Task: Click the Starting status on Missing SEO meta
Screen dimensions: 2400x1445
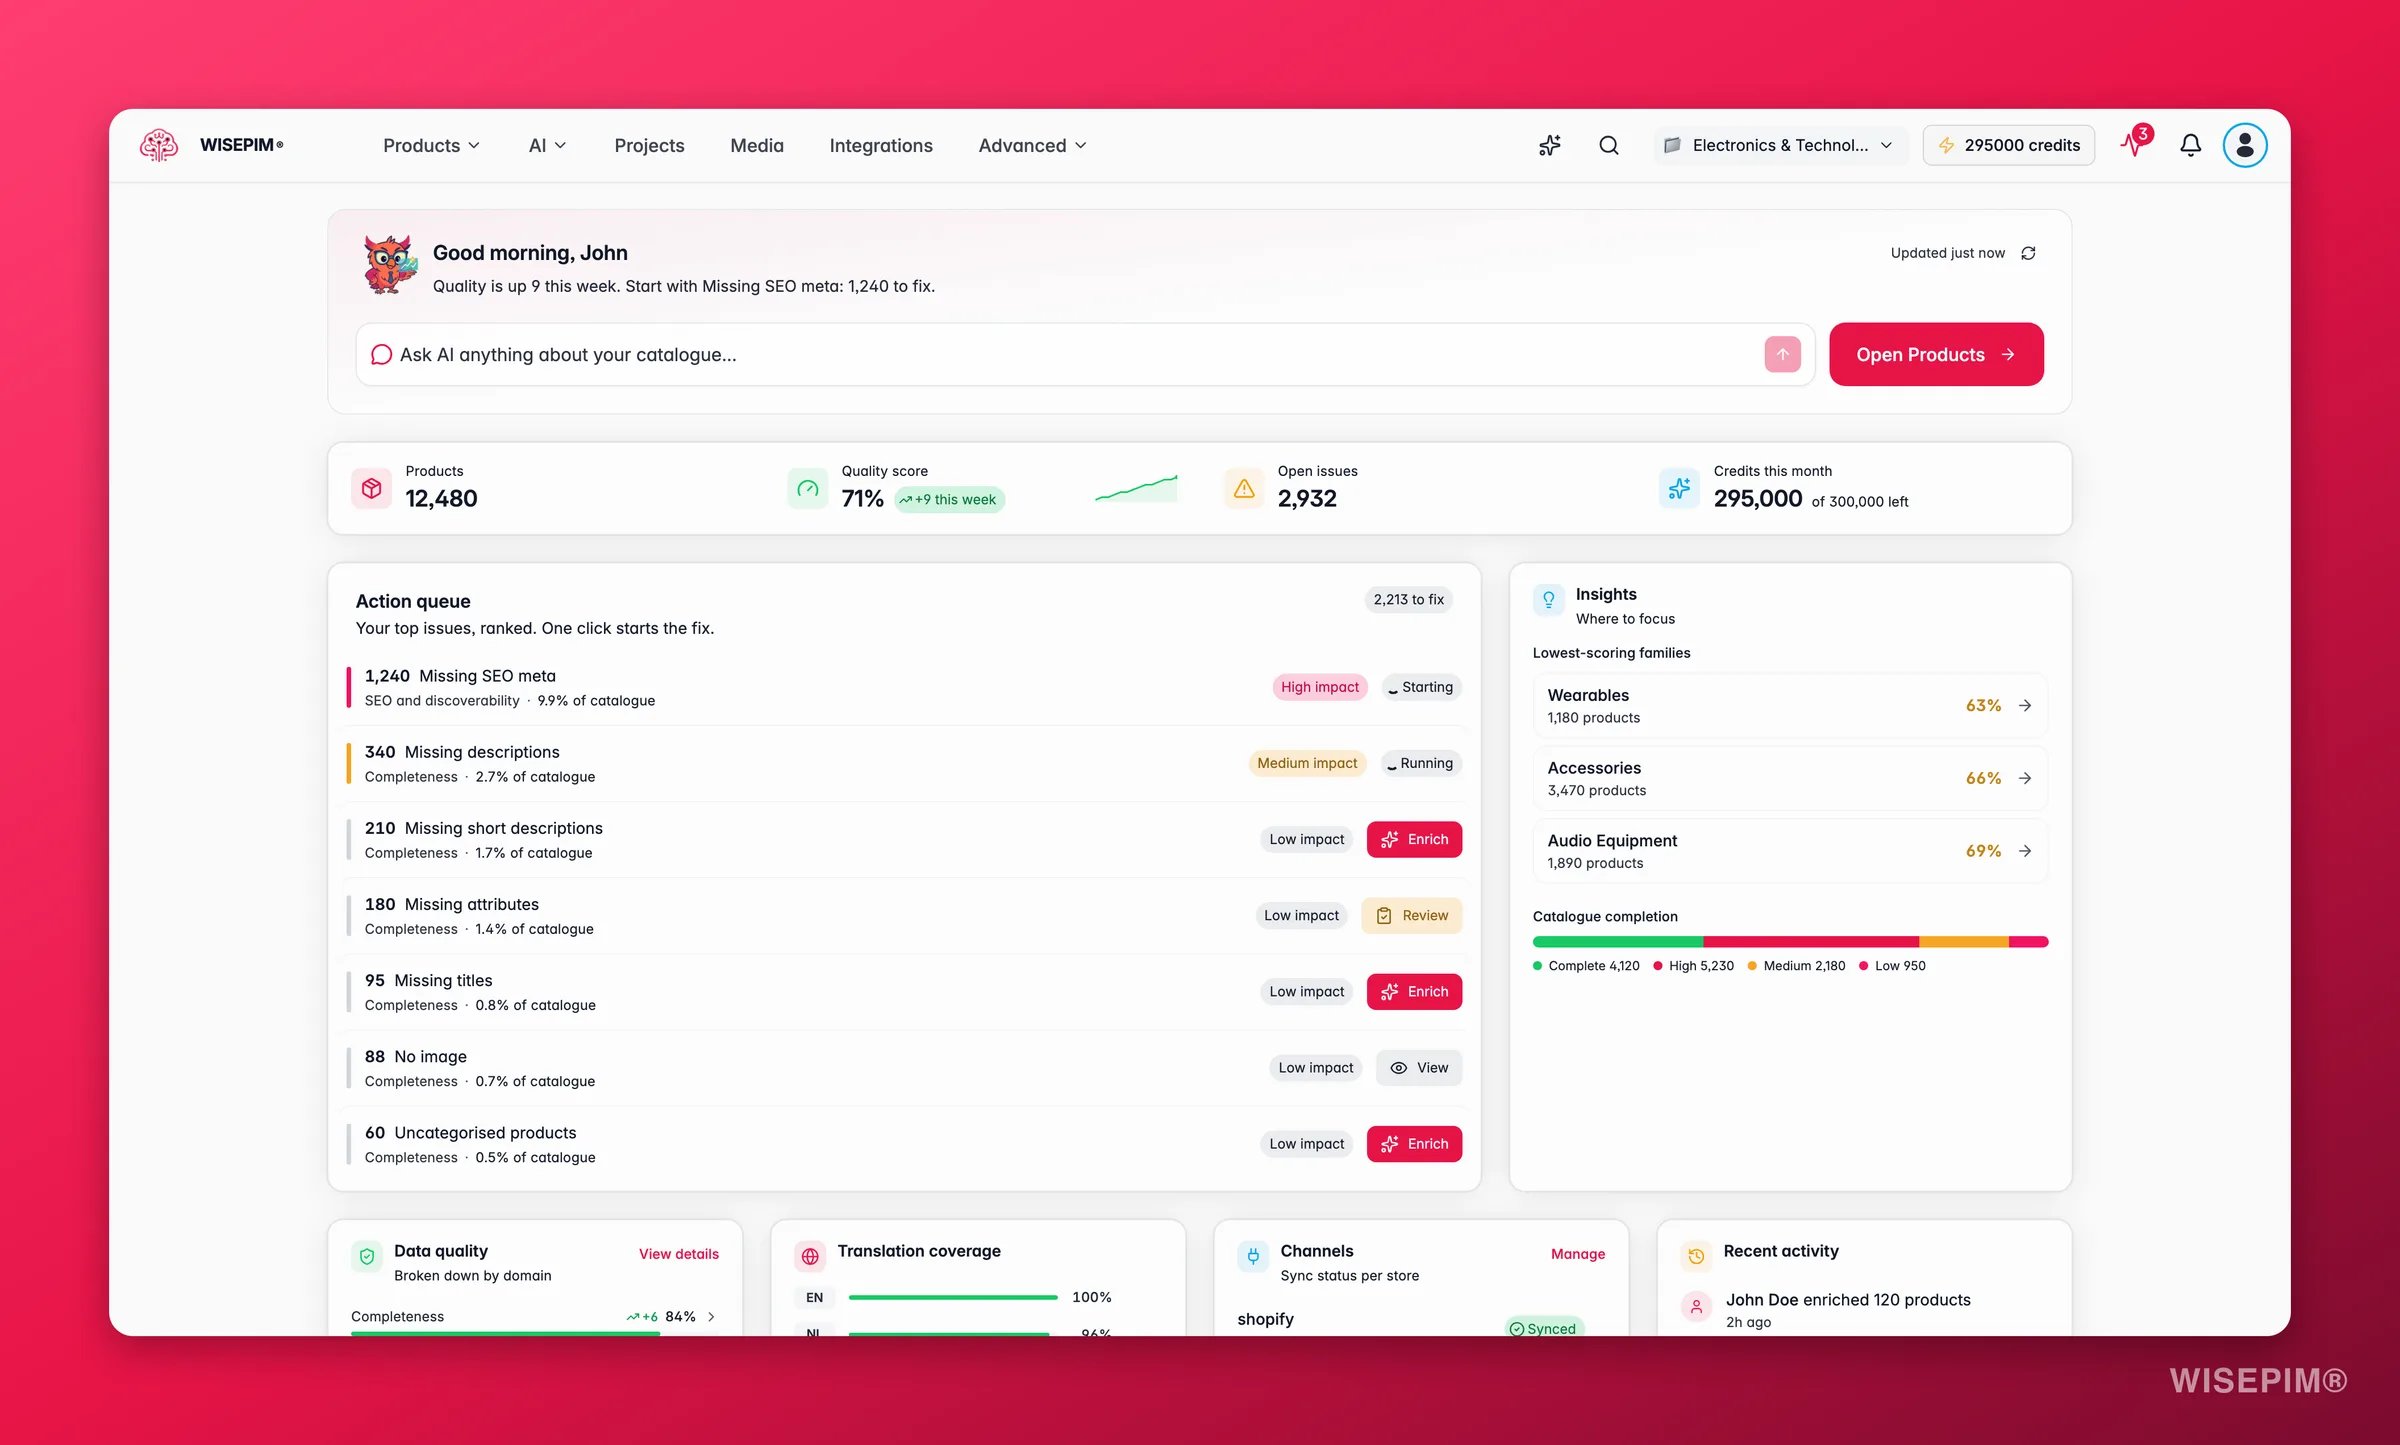Action: tap(1421, 687)
